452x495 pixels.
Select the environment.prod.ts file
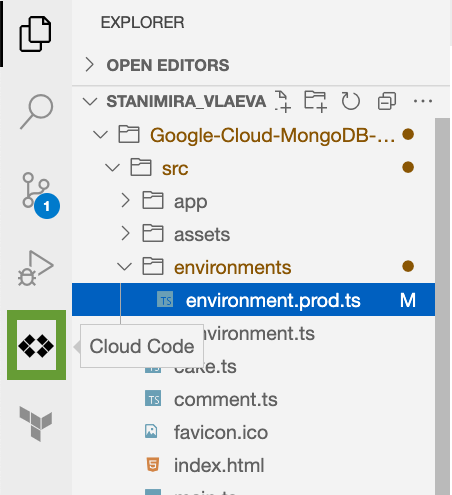point(253,299)
